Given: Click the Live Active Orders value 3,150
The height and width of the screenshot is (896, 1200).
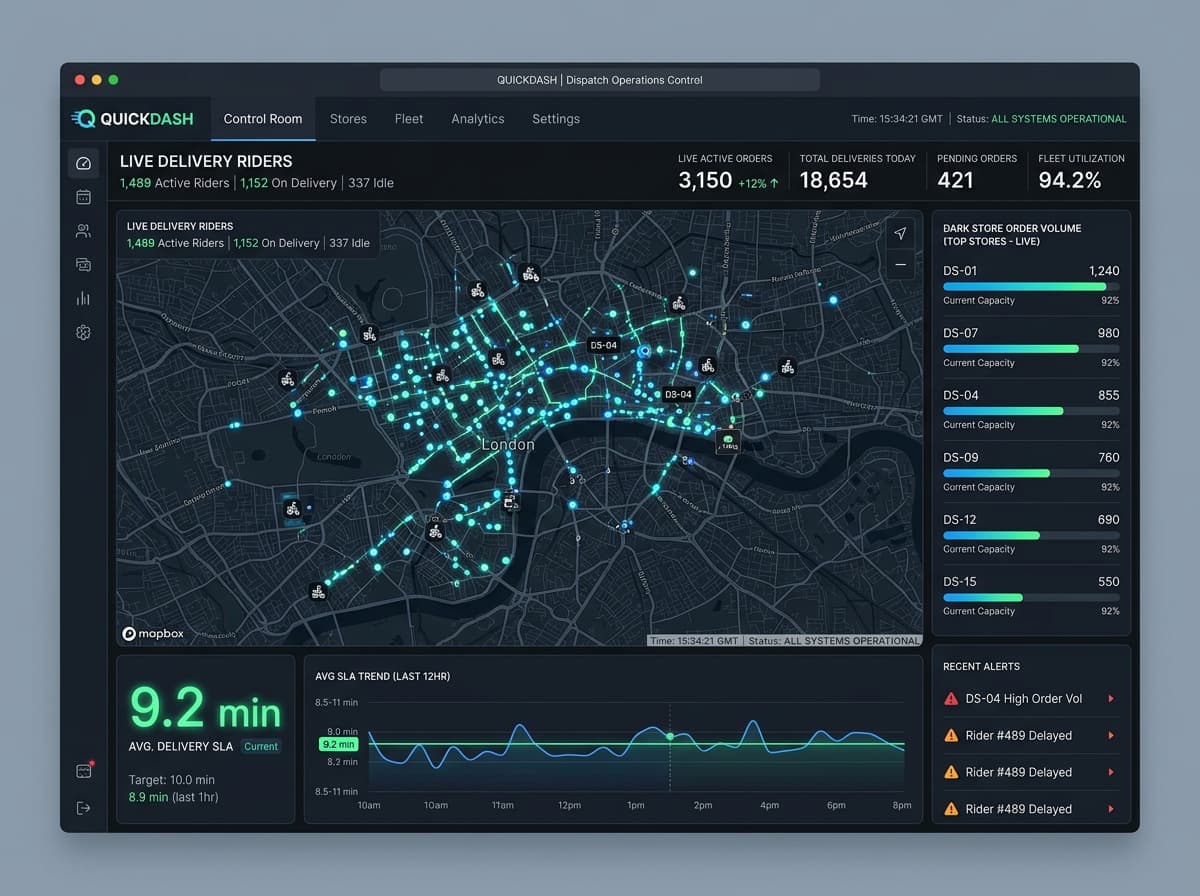Looking at the screenshot, I should coord(705,180).
